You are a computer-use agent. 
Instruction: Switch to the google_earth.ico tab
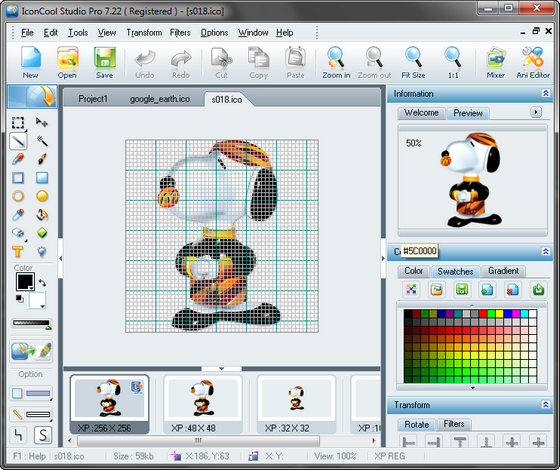pos(160,99)
